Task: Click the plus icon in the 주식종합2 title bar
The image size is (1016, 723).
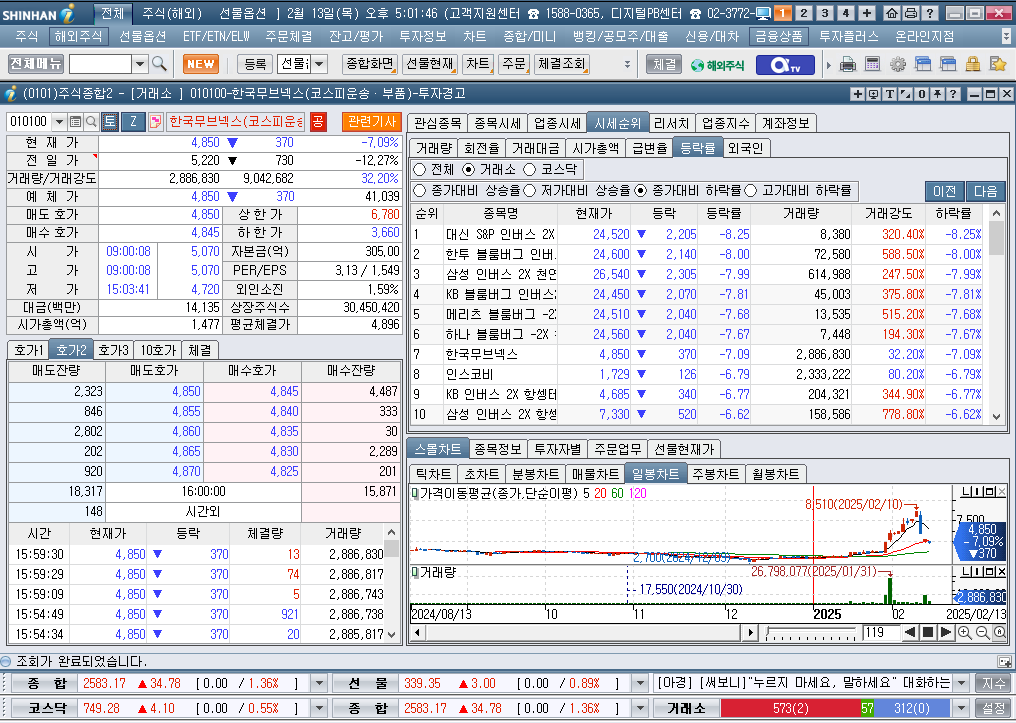Action: [x=857, y=94]
